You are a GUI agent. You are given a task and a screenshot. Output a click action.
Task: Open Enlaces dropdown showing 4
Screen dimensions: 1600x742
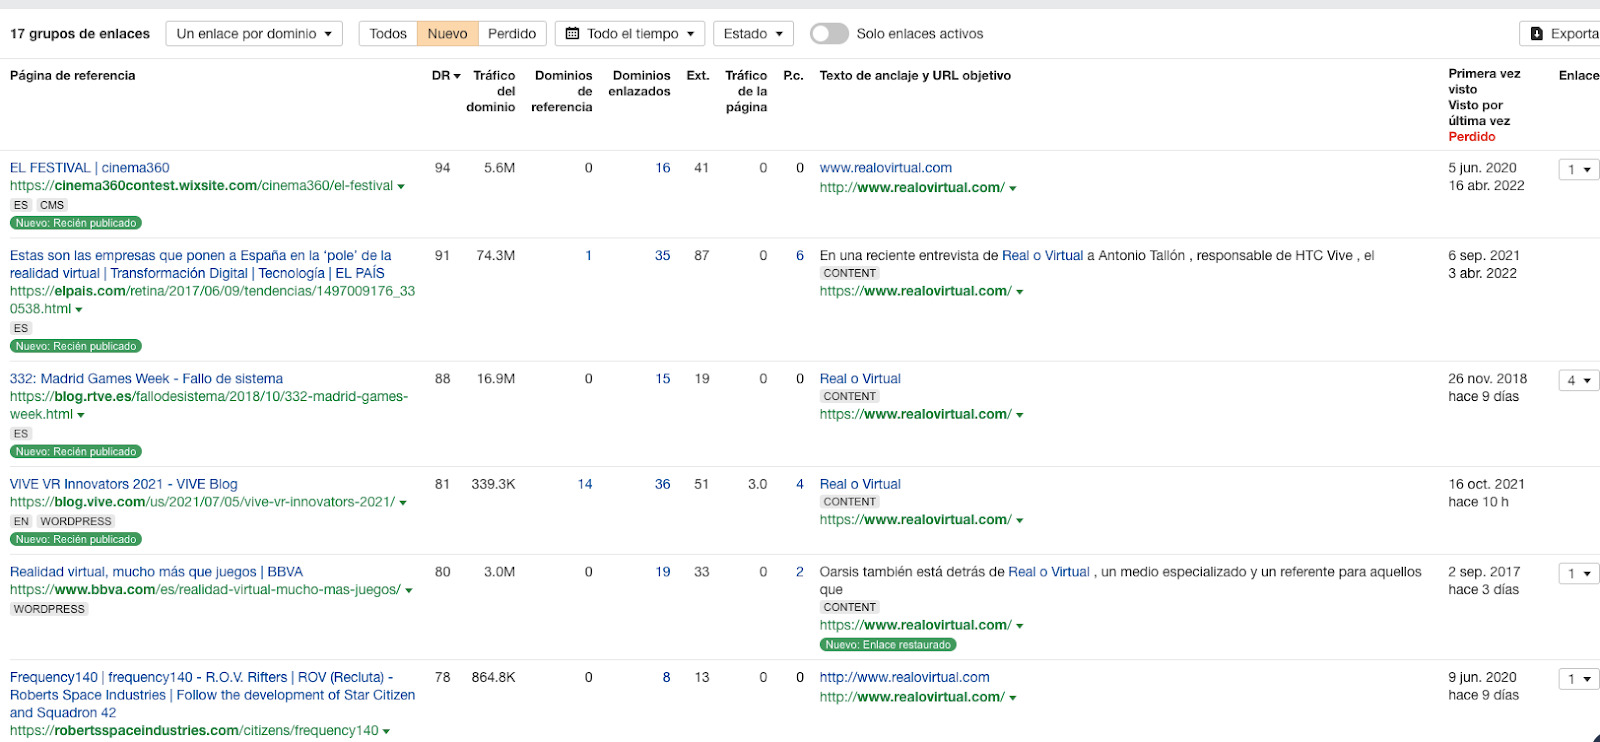[1579, 380]
